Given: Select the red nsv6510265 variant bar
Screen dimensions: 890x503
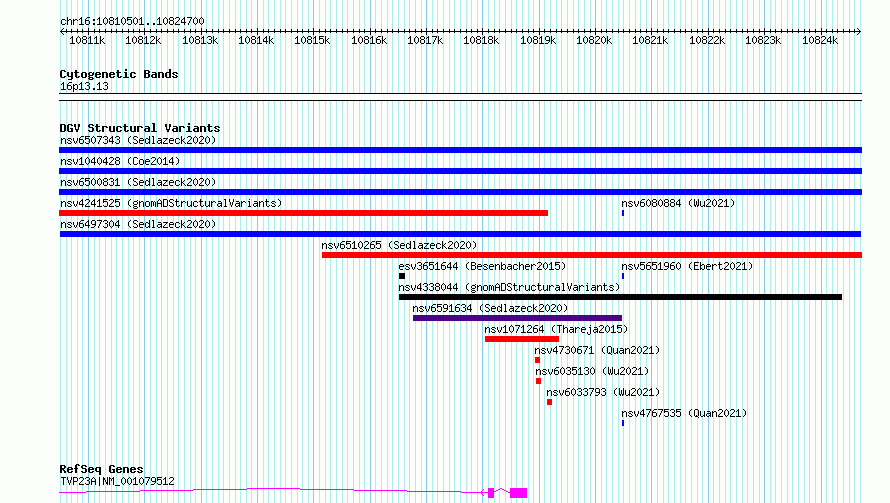Looking at the screenshot, I should pyautogui.click(x=592, y=255).
